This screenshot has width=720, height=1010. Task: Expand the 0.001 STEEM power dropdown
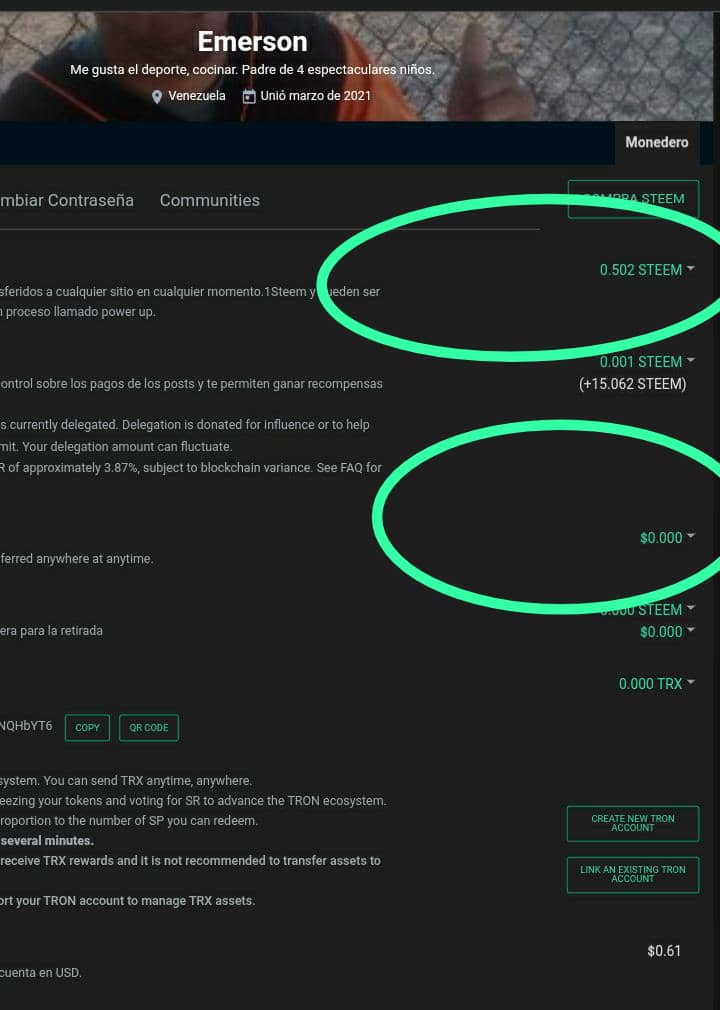[x=647, y=362]
